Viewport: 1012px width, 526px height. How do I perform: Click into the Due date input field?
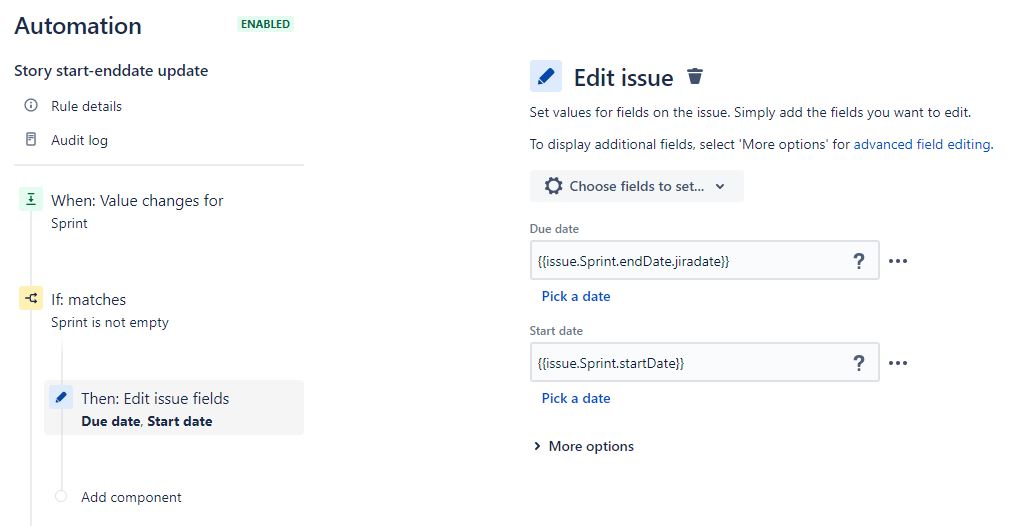[704, 260]
